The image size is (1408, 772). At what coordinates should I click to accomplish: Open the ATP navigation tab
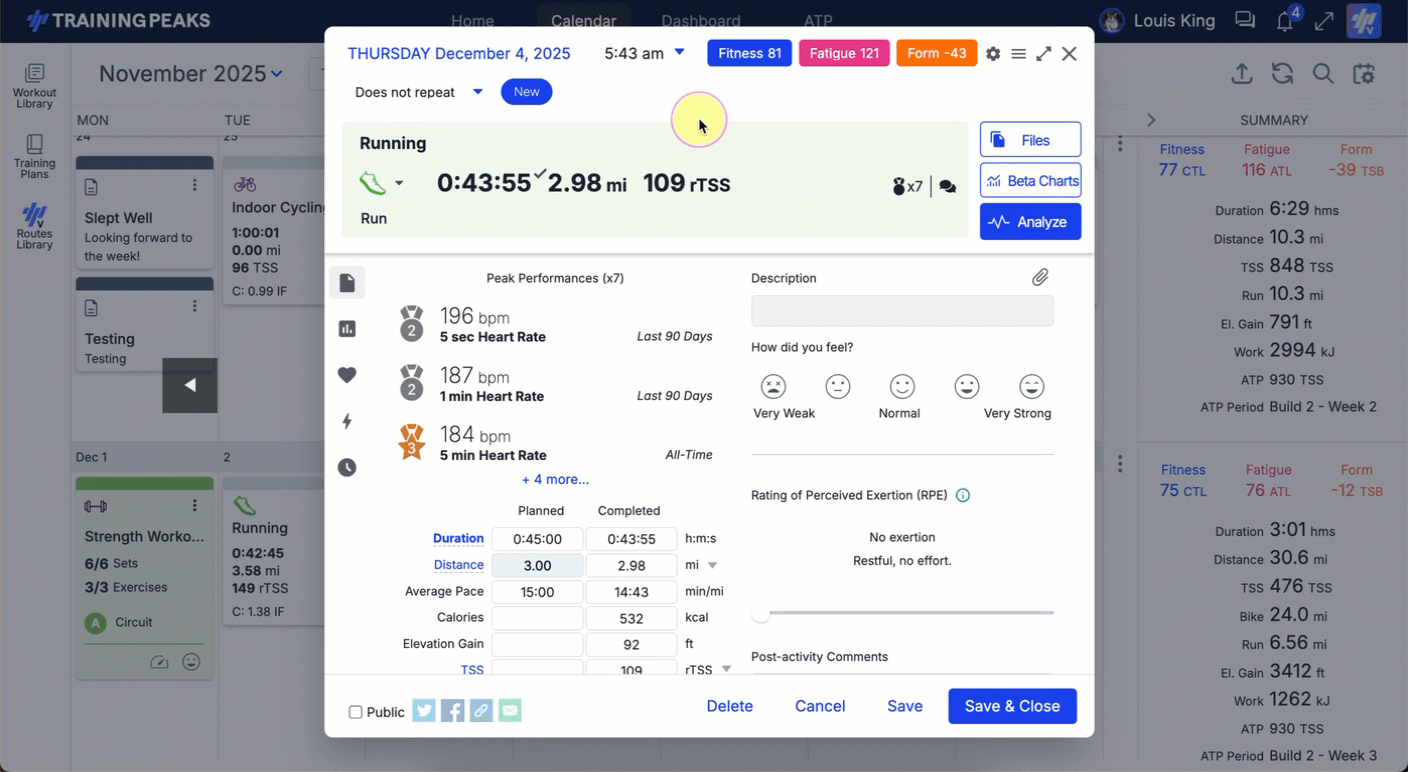[x=818, y=21]
